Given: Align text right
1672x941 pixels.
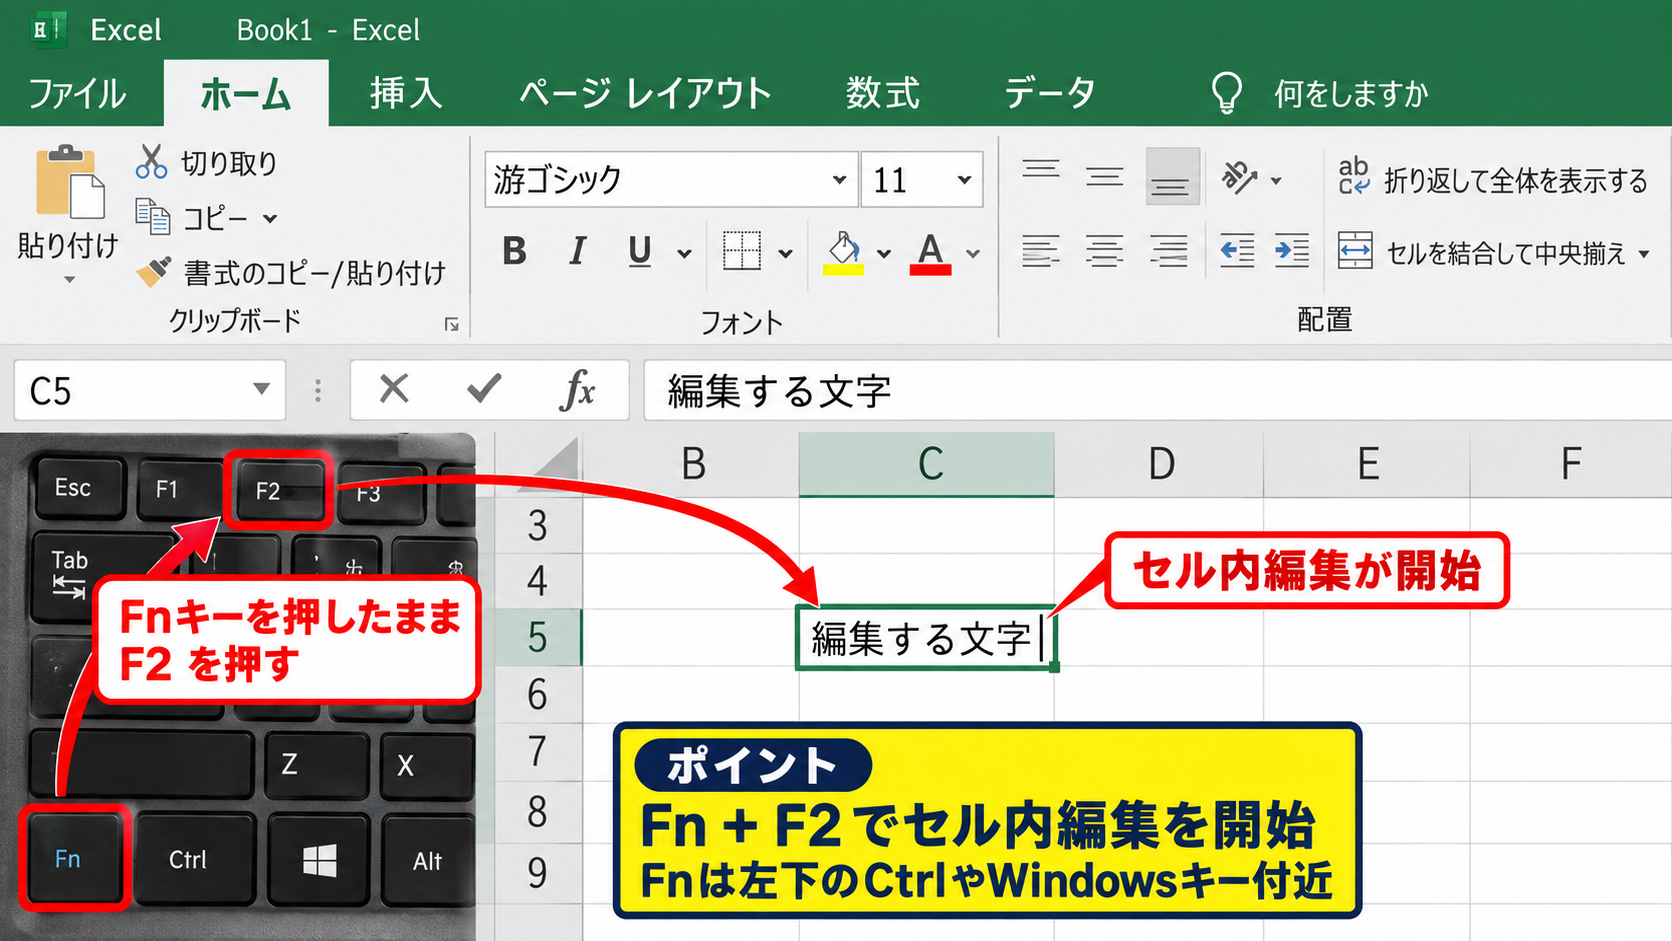Looking at the screenshot, I should tap(1168, 251).
